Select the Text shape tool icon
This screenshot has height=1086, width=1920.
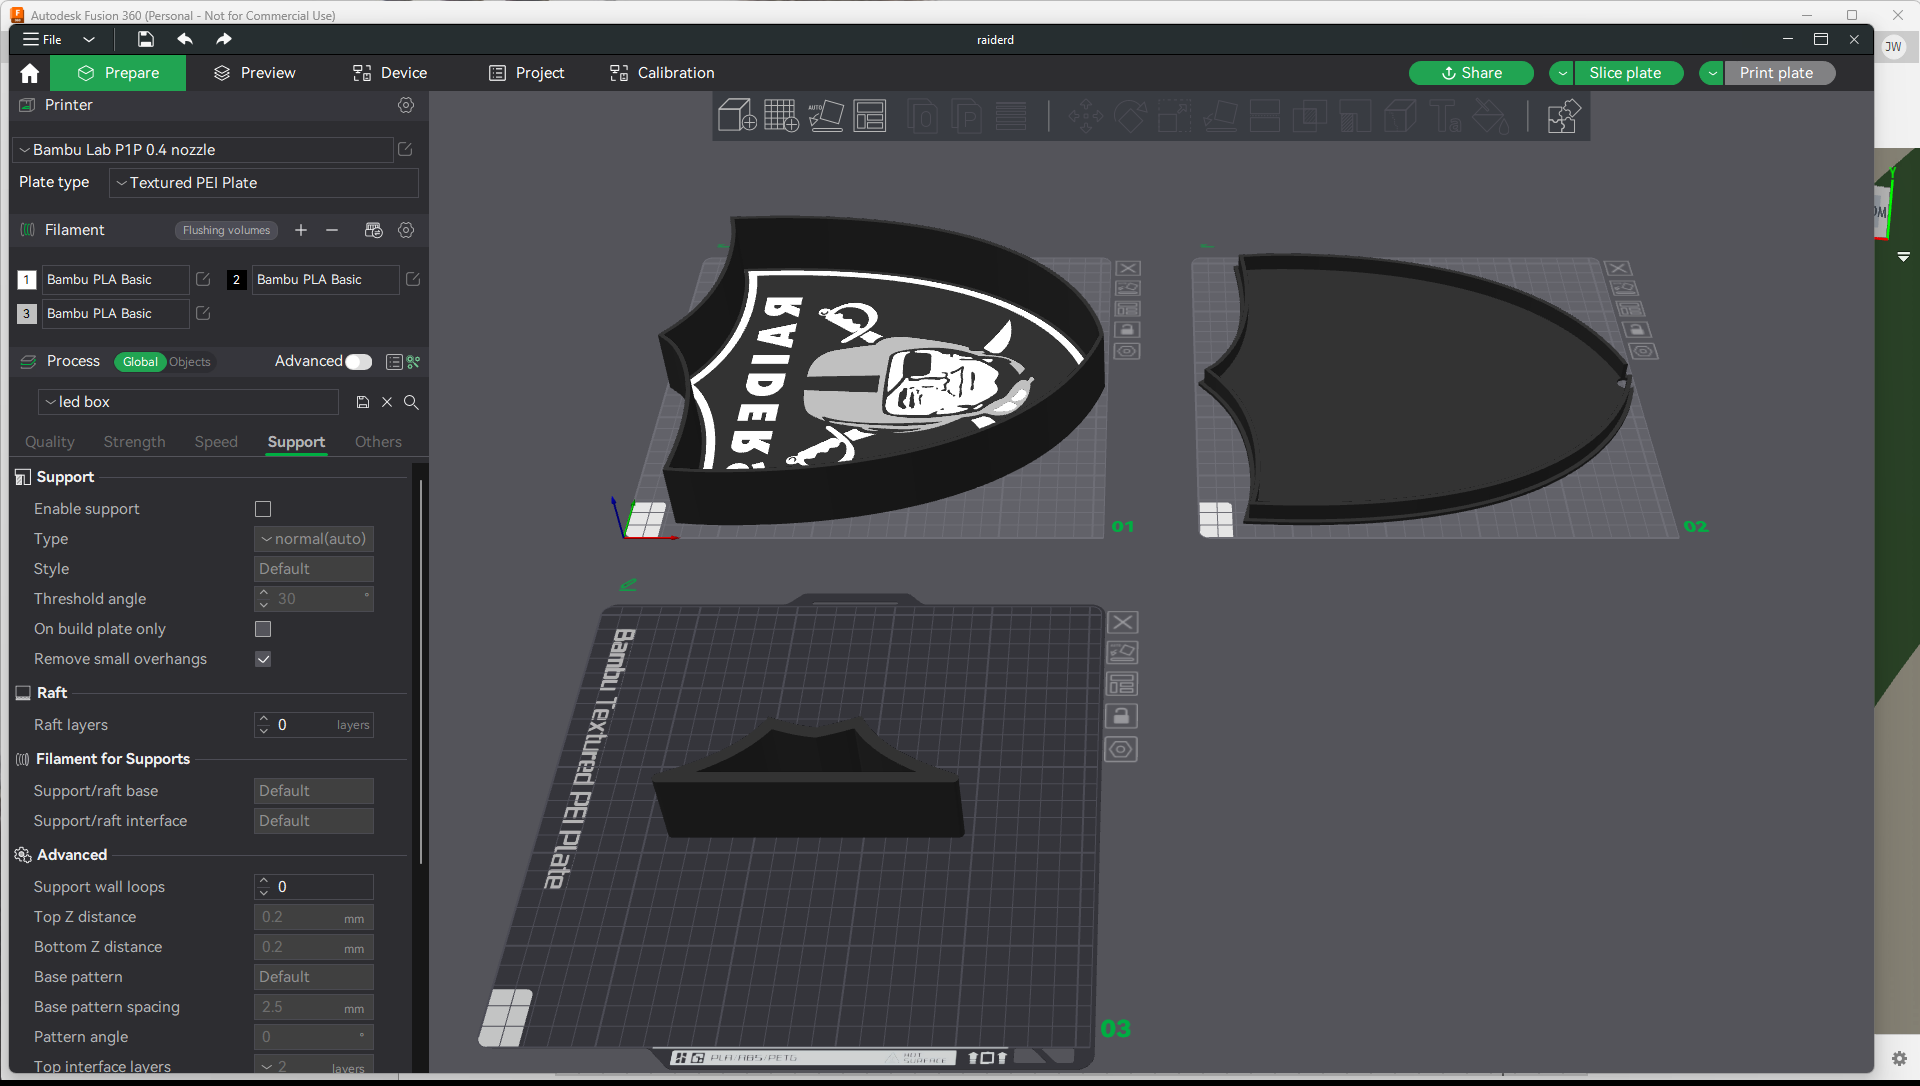coord(1445,117)
